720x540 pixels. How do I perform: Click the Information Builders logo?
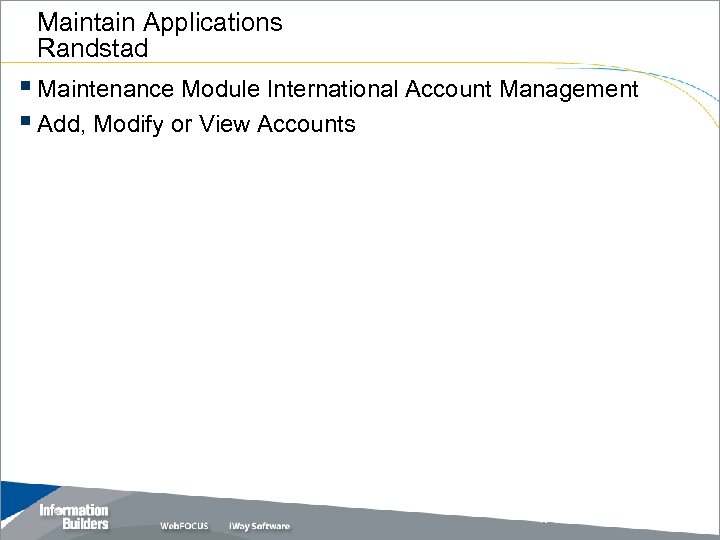coord(74,517)
